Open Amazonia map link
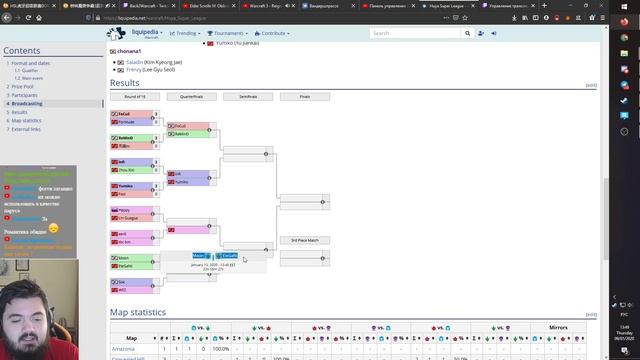This screenshot has height=360, width=640. (123, 349)
